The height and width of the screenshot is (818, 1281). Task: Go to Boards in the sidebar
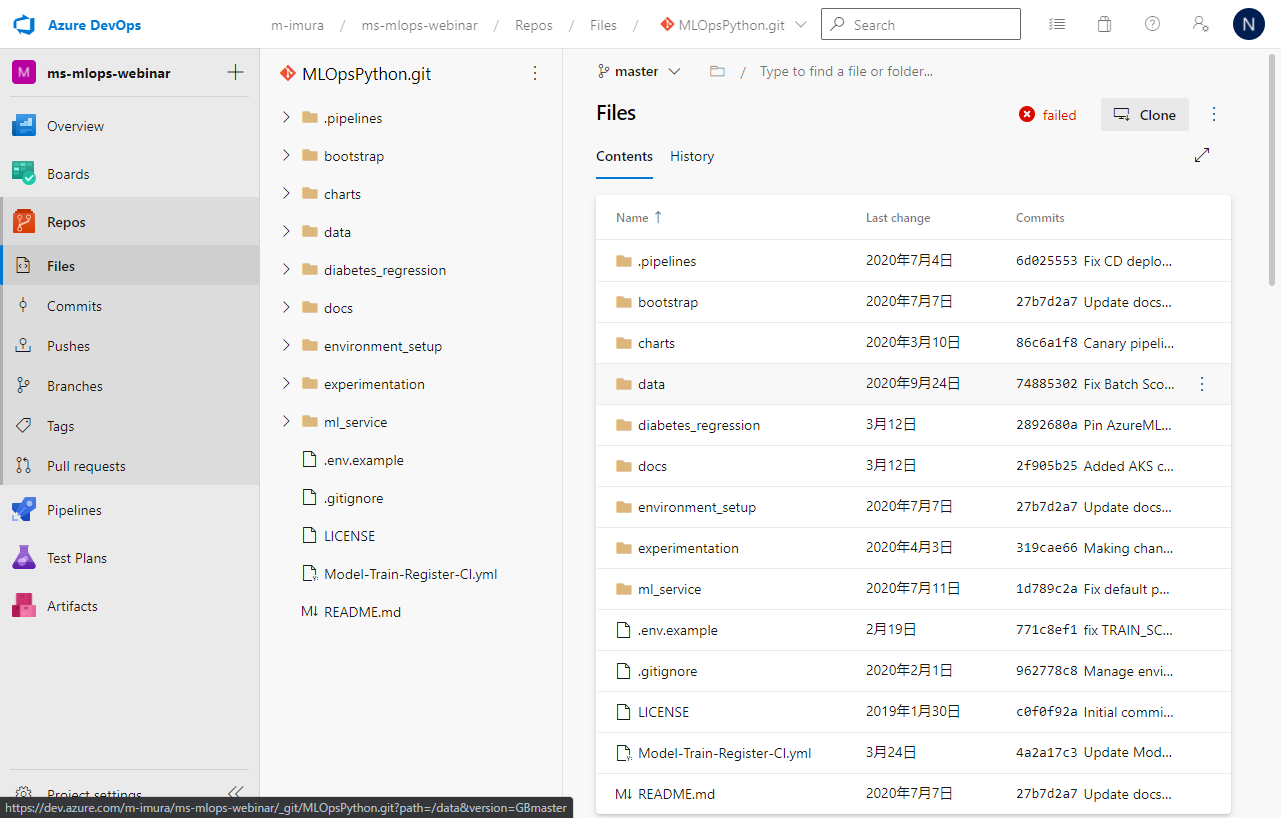130,174
